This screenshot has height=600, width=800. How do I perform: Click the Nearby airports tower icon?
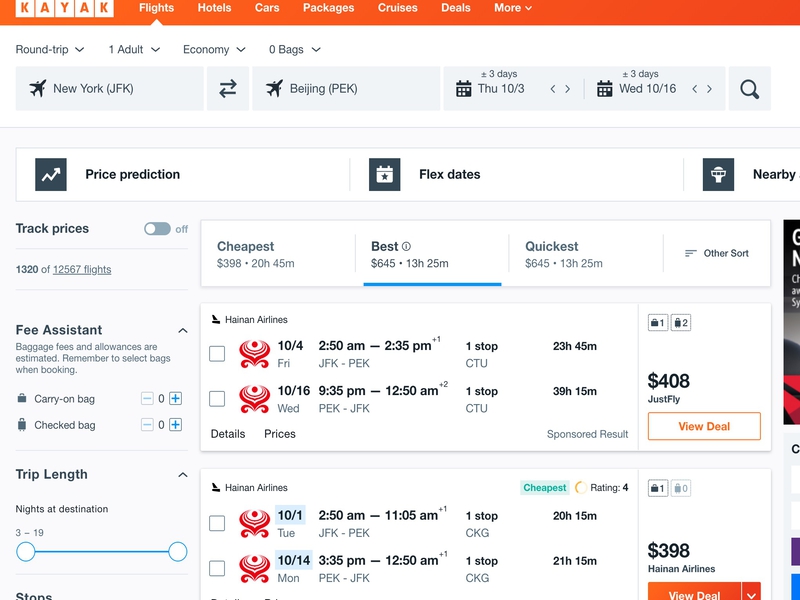[718, 174]
